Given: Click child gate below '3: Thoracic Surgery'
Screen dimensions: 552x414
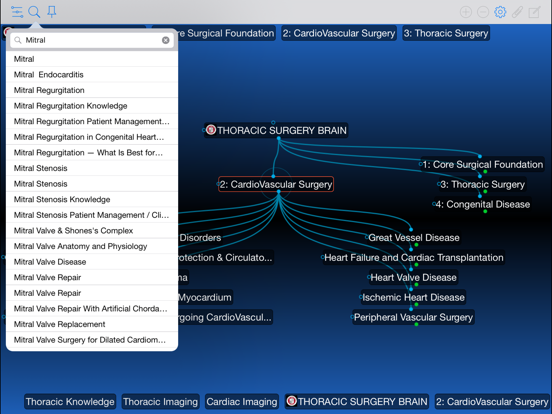Looking at the screenshot, I should [485, 192].
